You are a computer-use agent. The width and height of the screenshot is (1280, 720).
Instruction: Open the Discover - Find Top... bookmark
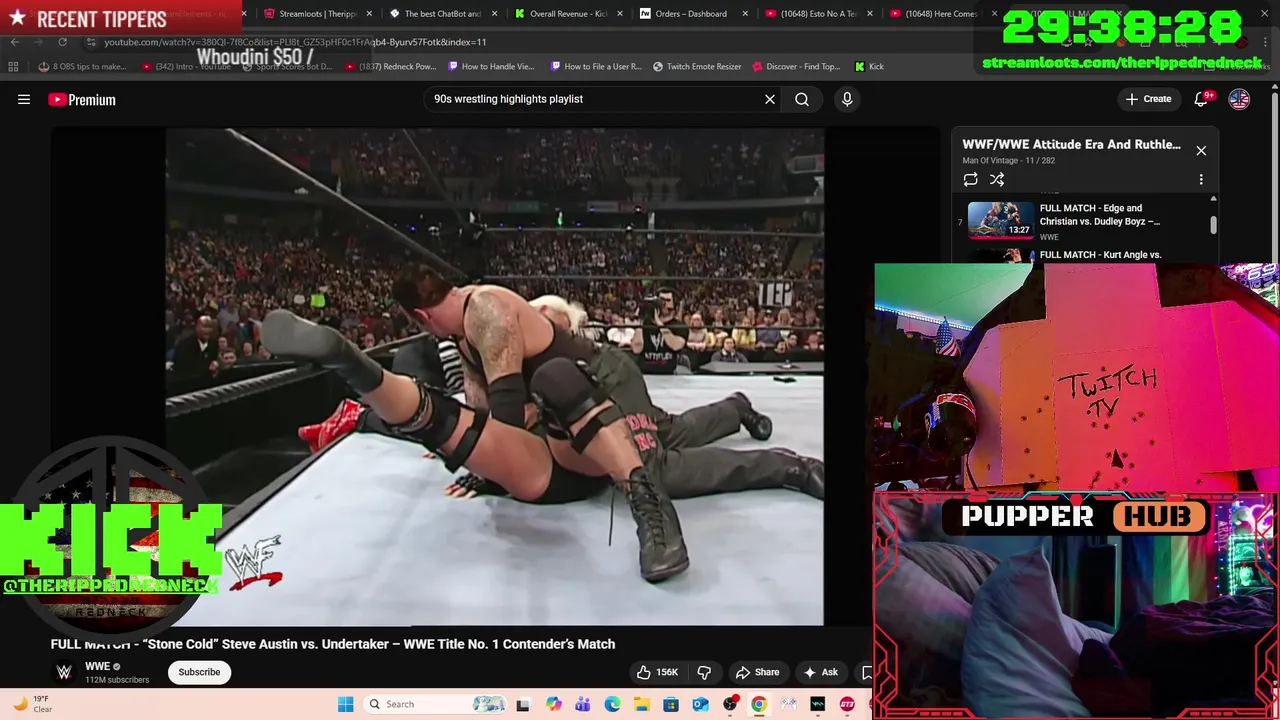pyautogui.click(x=795, y=66)
